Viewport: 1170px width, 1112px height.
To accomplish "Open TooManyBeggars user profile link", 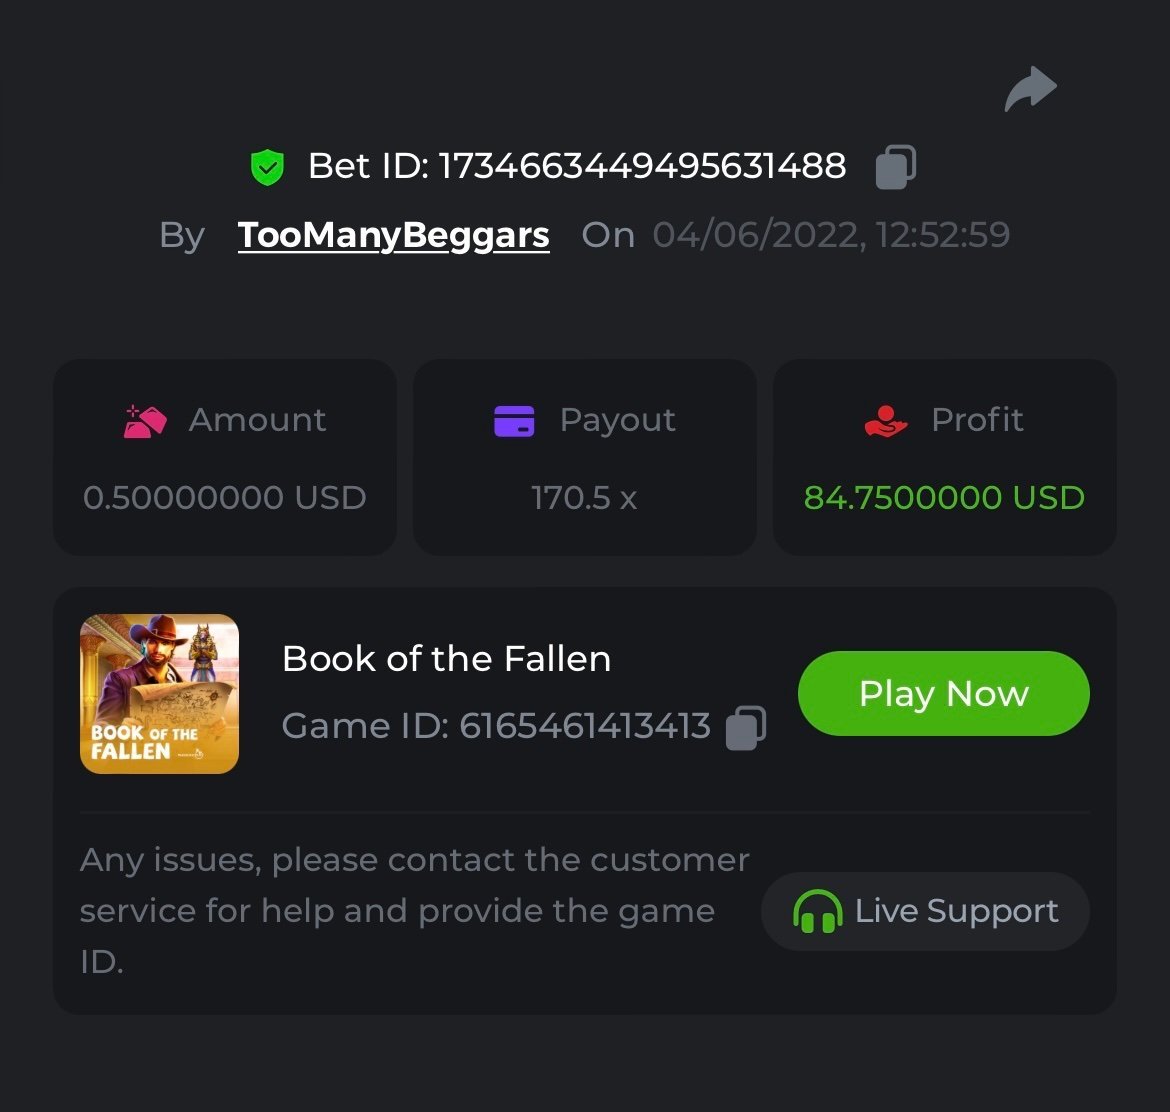I will tap(393, 235).
